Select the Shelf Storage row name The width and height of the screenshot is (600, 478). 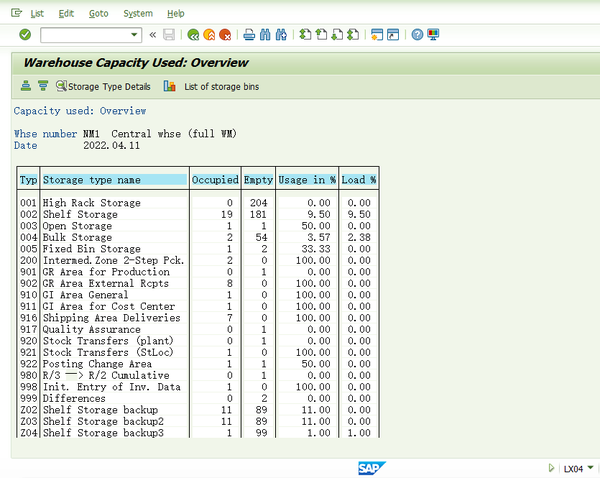(x=80, y=214)
